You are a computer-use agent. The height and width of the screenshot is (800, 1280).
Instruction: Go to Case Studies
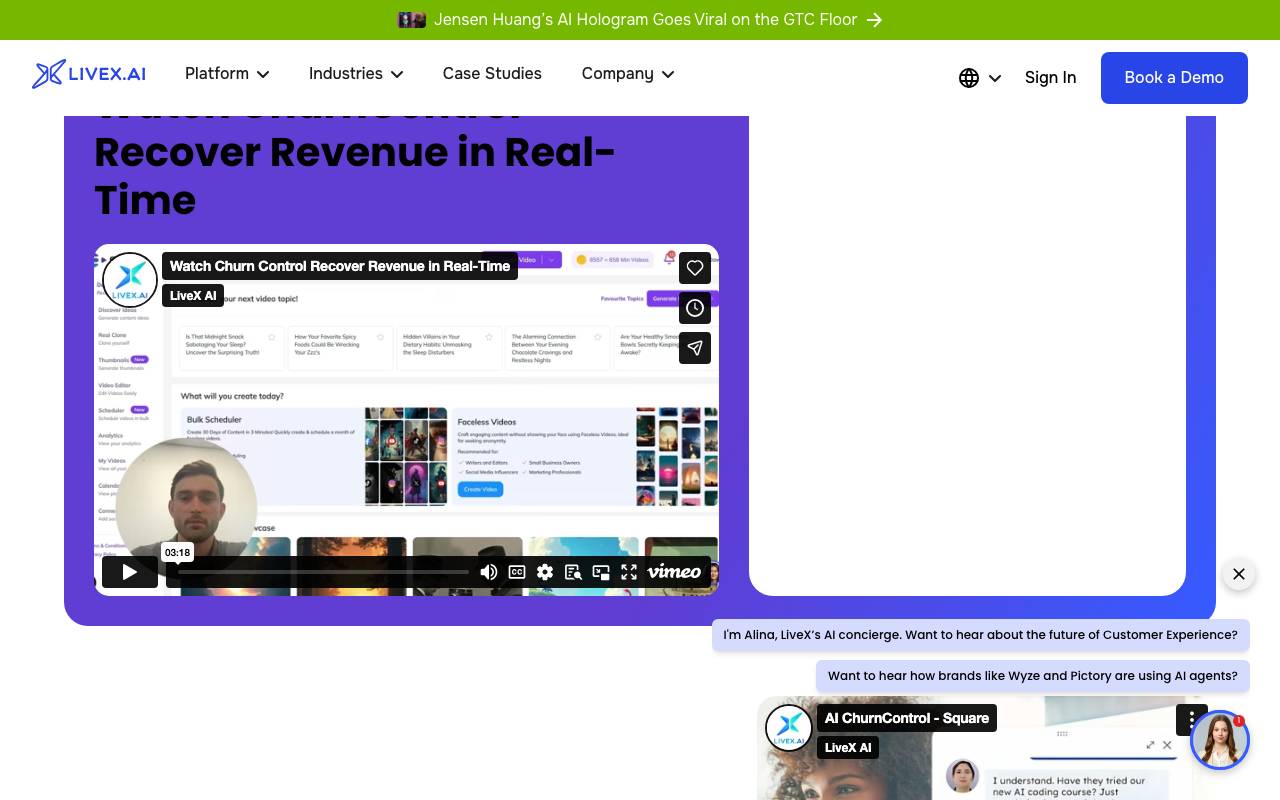(492, 74)
